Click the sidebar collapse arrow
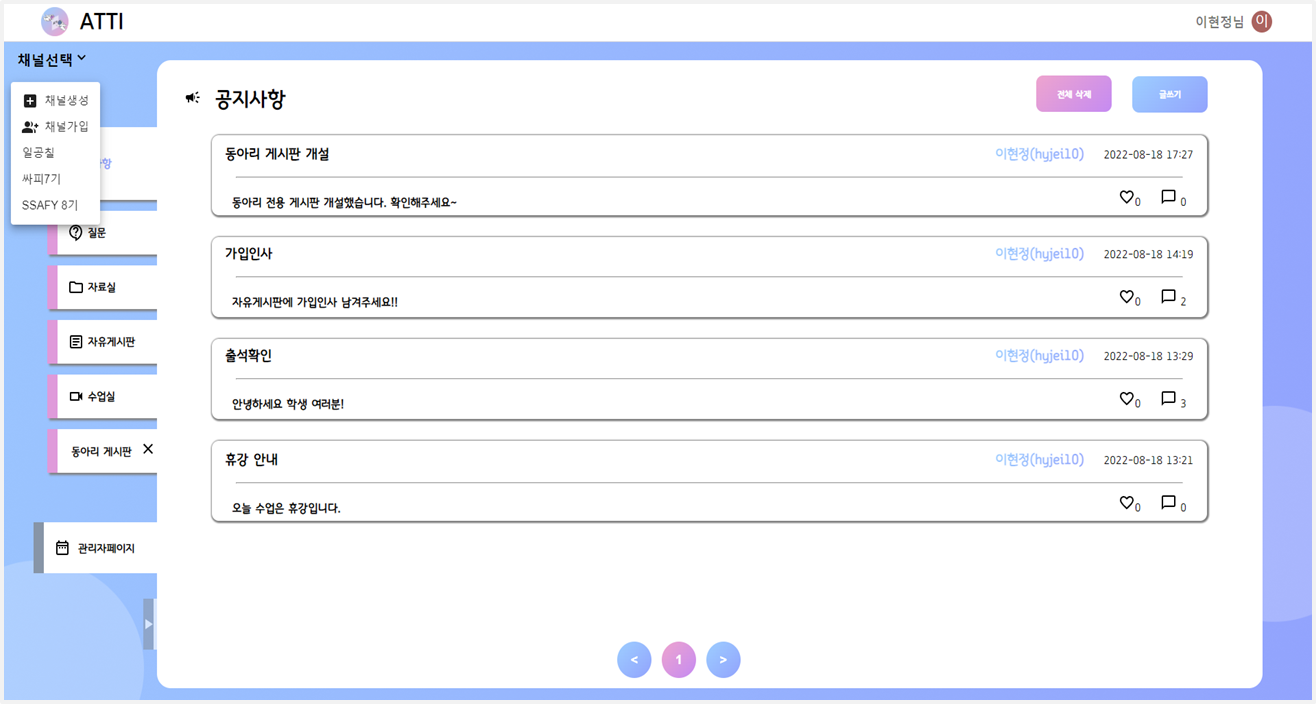Viewport: 1316px width, 704px height. coord(149,623)
